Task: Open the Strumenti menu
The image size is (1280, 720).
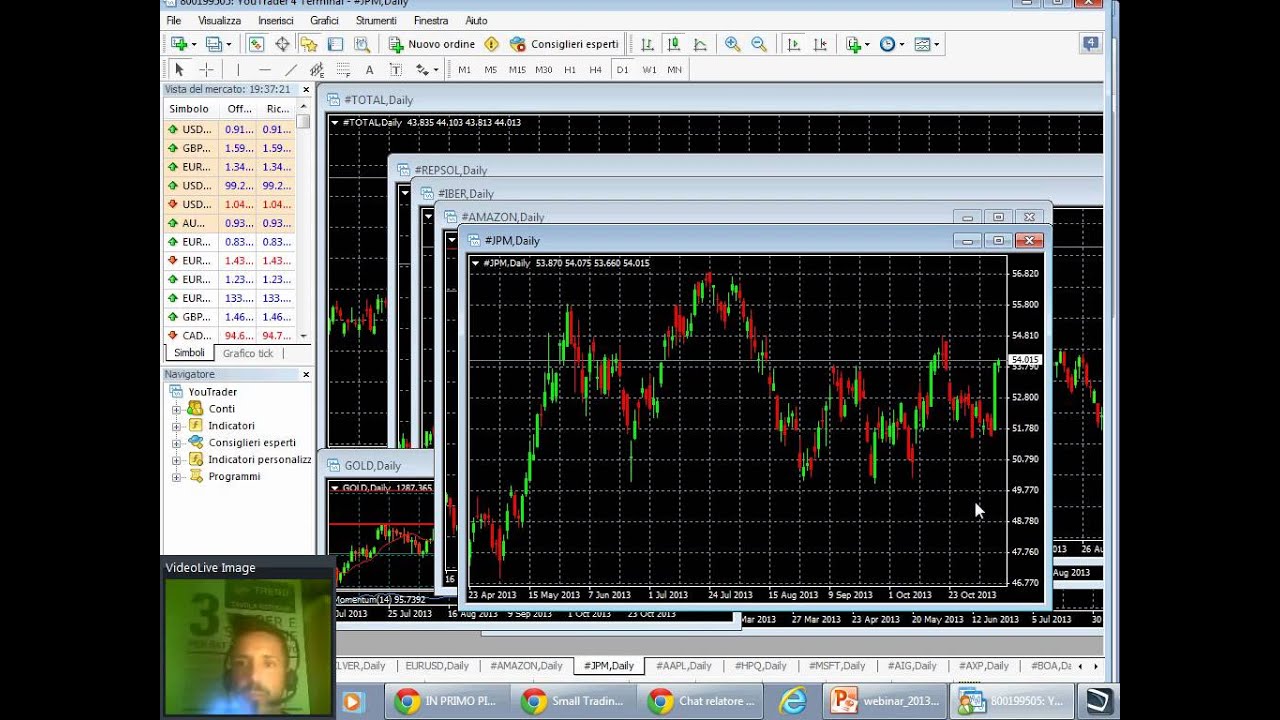Action: point(376,20)
